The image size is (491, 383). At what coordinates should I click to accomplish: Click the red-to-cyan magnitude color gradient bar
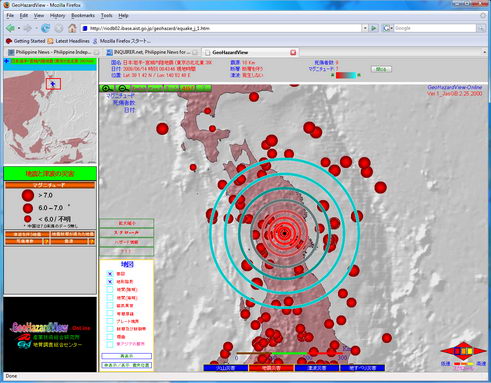point(346,75)
